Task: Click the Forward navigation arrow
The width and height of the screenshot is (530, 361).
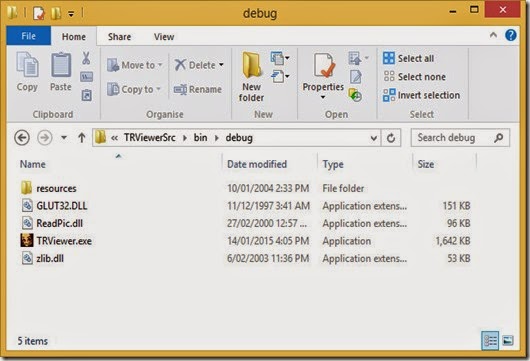Action: coord(45,138)
